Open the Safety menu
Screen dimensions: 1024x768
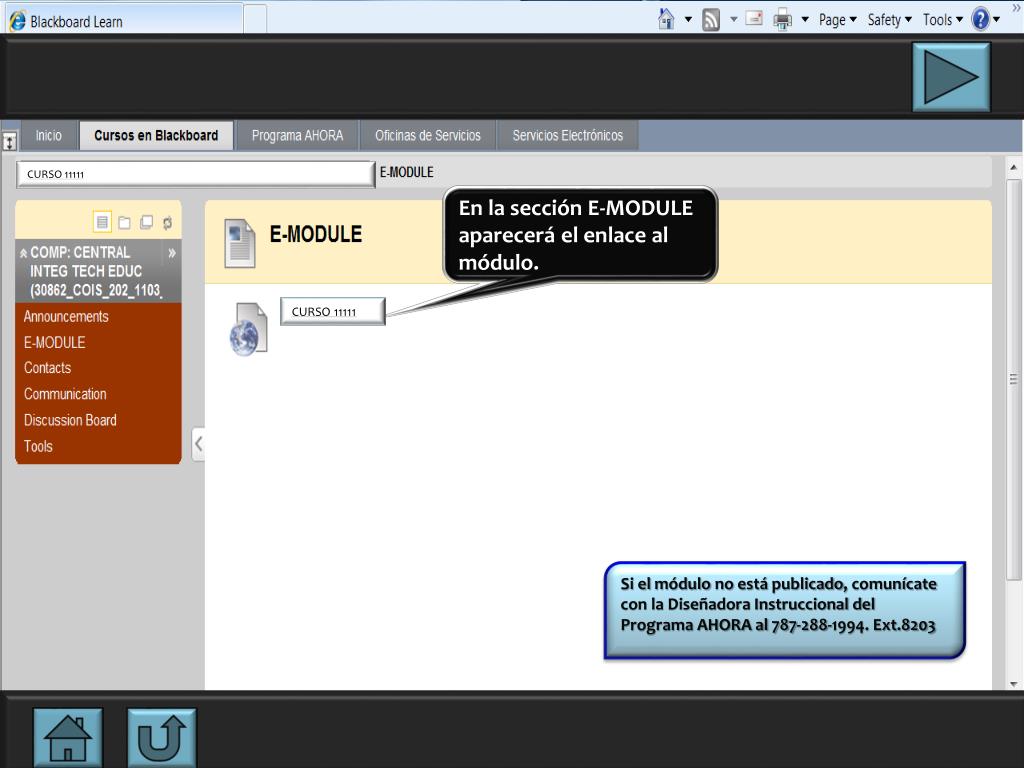pyautogui.click(x=889, y=20)
